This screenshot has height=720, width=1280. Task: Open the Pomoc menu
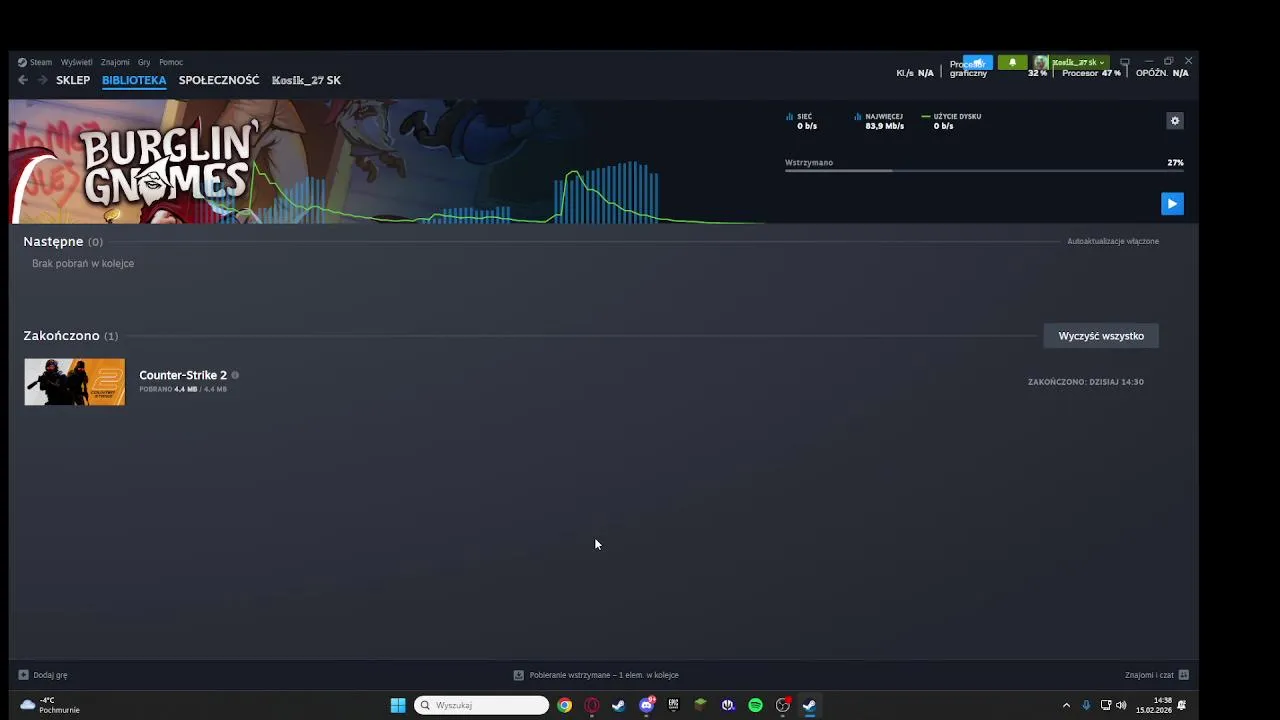point(171,62)
